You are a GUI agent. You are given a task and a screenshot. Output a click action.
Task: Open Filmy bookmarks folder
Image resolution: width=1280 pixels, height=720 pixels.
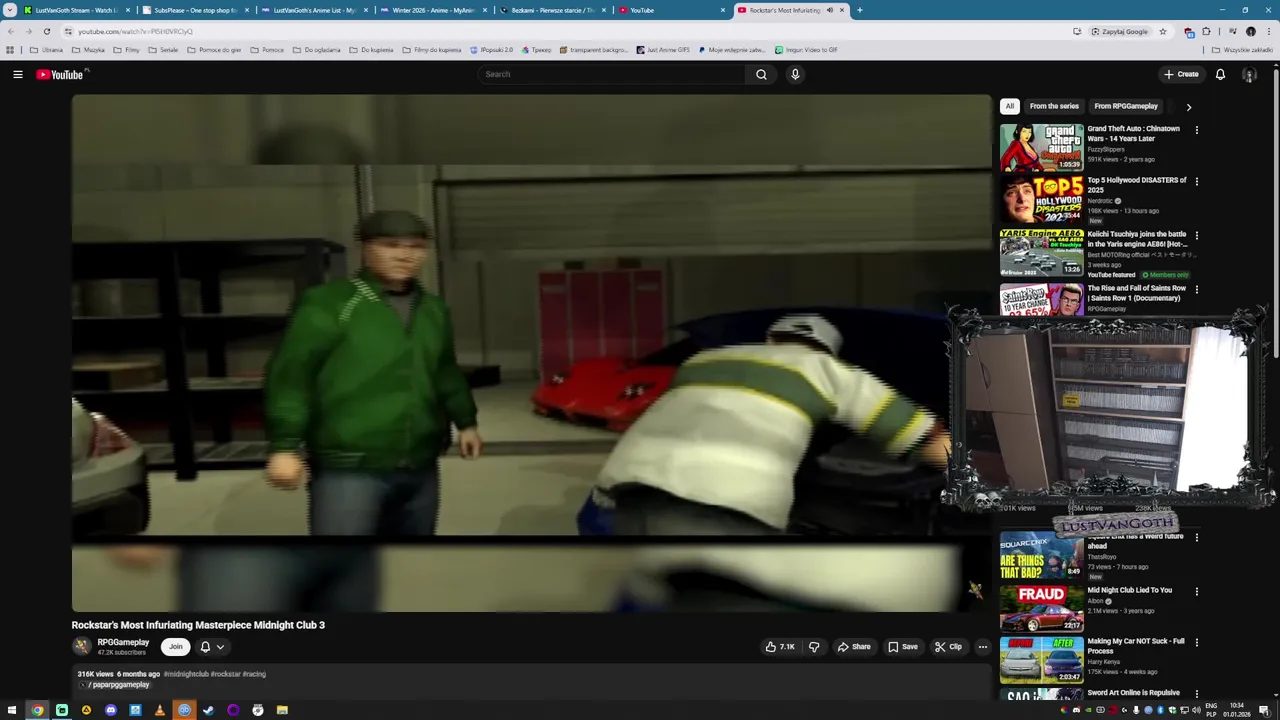[127, 49]
